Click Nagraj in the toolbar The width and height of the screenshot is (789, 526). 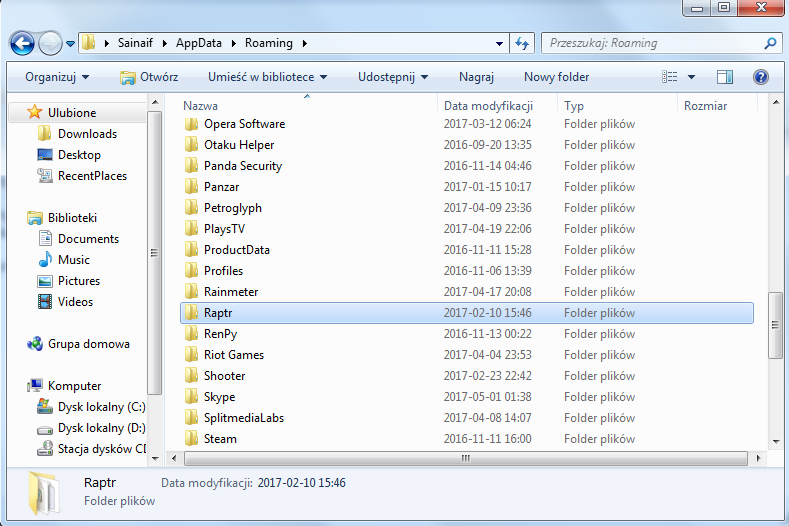476,77
